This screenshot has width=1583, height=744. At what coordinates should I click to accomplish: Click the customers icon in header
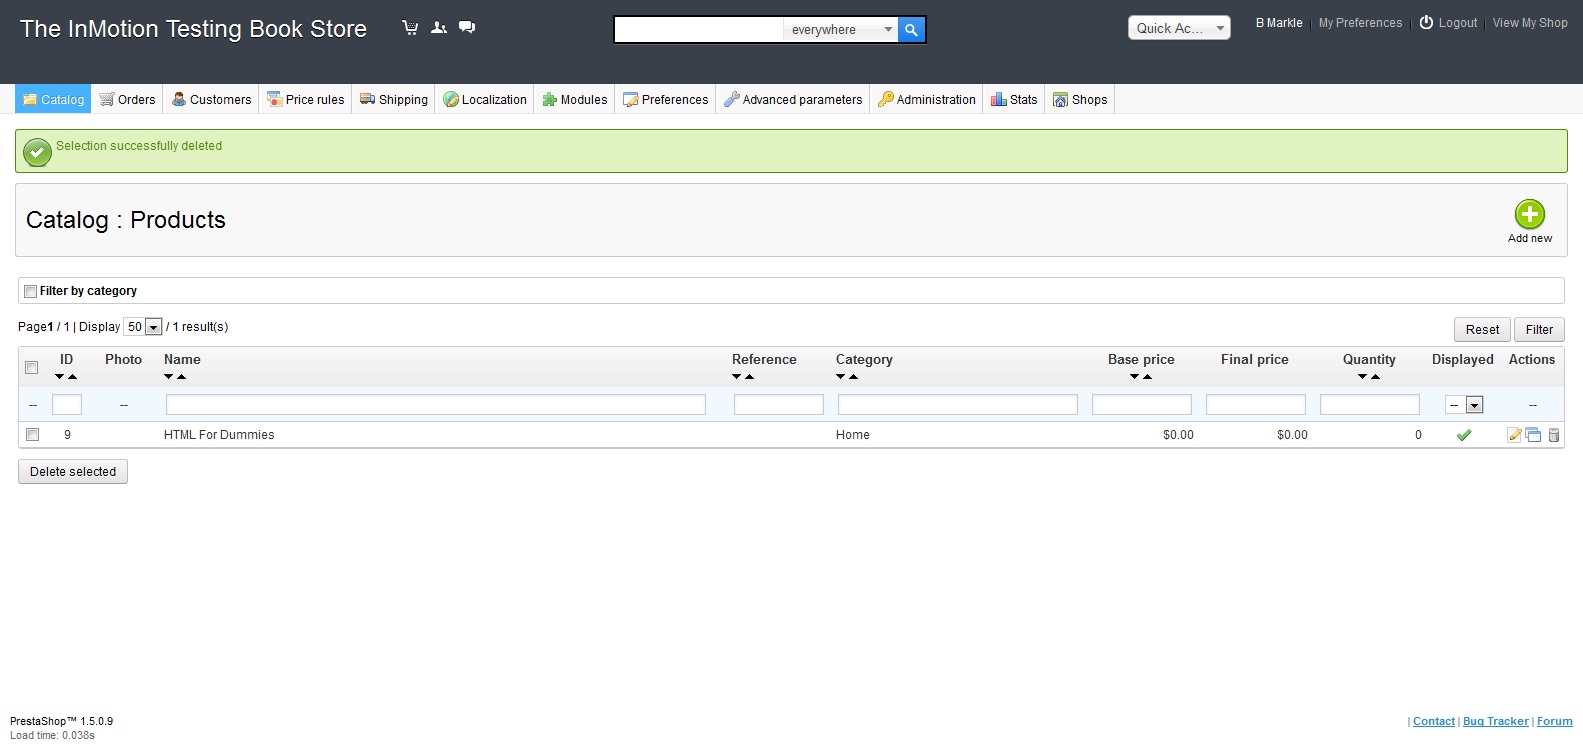(438, 28)
